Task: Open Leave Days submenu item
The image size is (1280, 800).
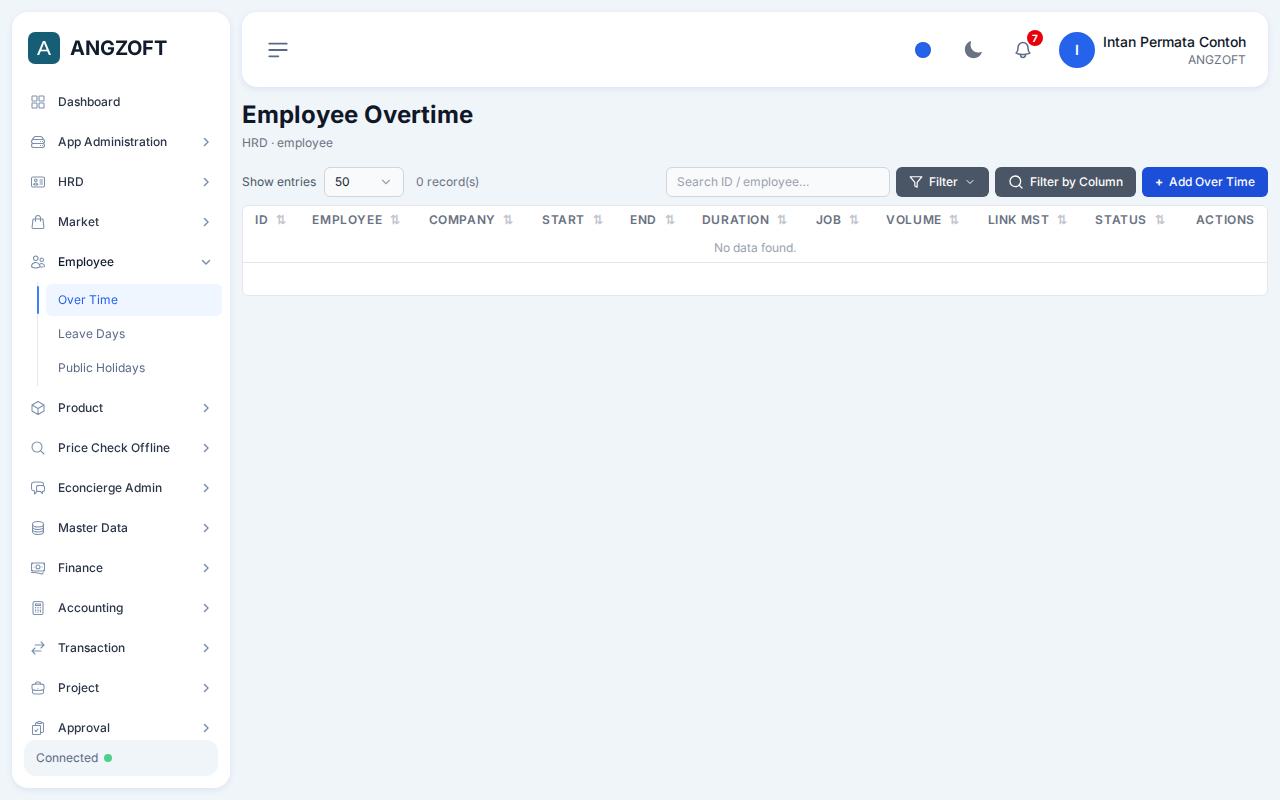Action: (x=134, y=334)
